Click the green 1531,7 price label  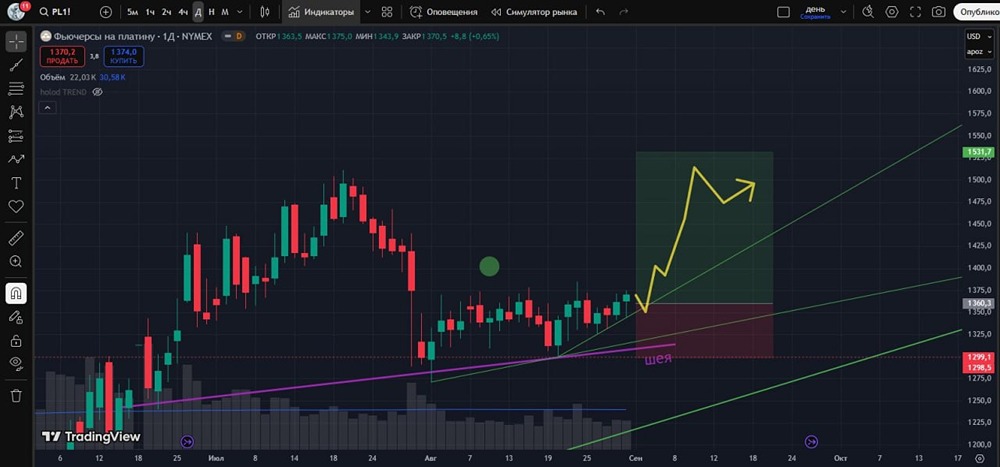click(979, 152)
